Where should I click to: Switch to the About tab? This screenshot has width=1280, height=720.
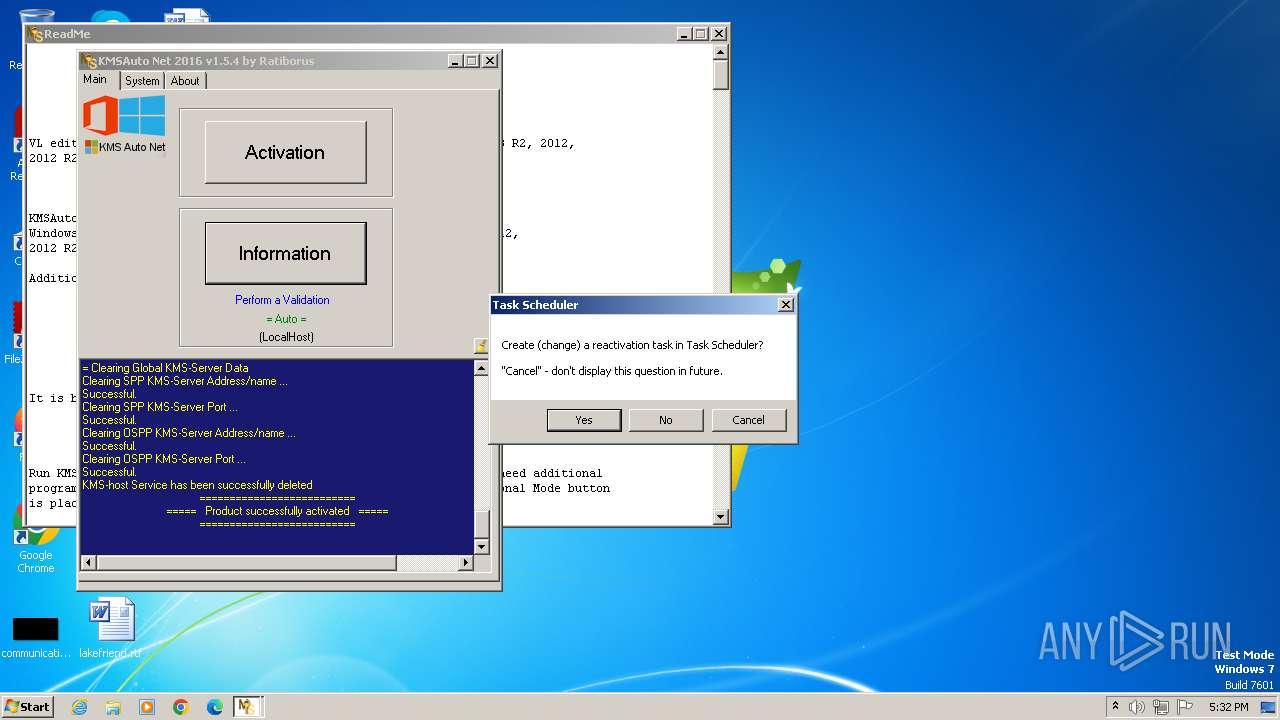click(x=185, y=81)
